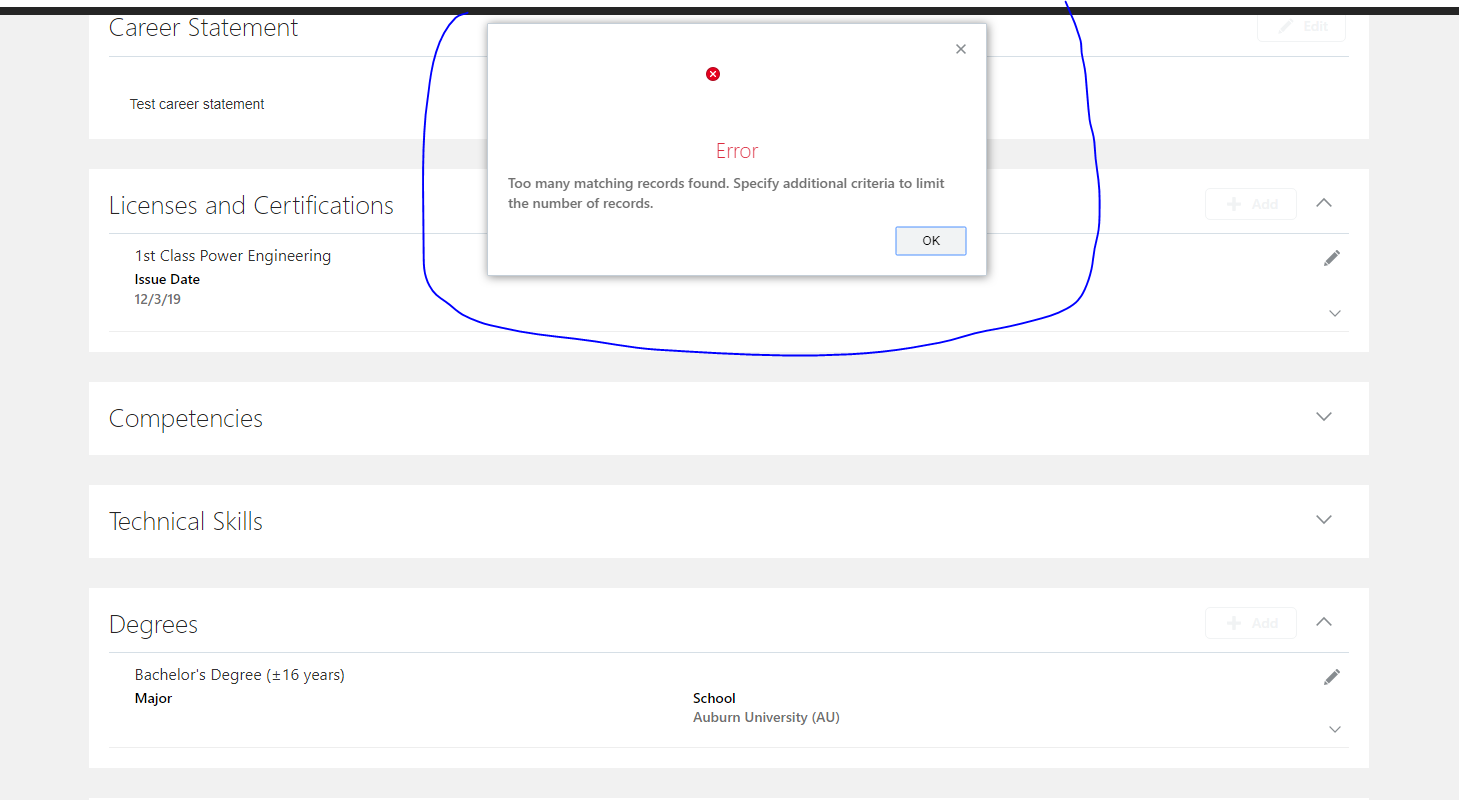The height and width of the screenshot is (800, 1459).
Task: Click the Edit button on Career Statement
Action: click(x=1301, y=26)
